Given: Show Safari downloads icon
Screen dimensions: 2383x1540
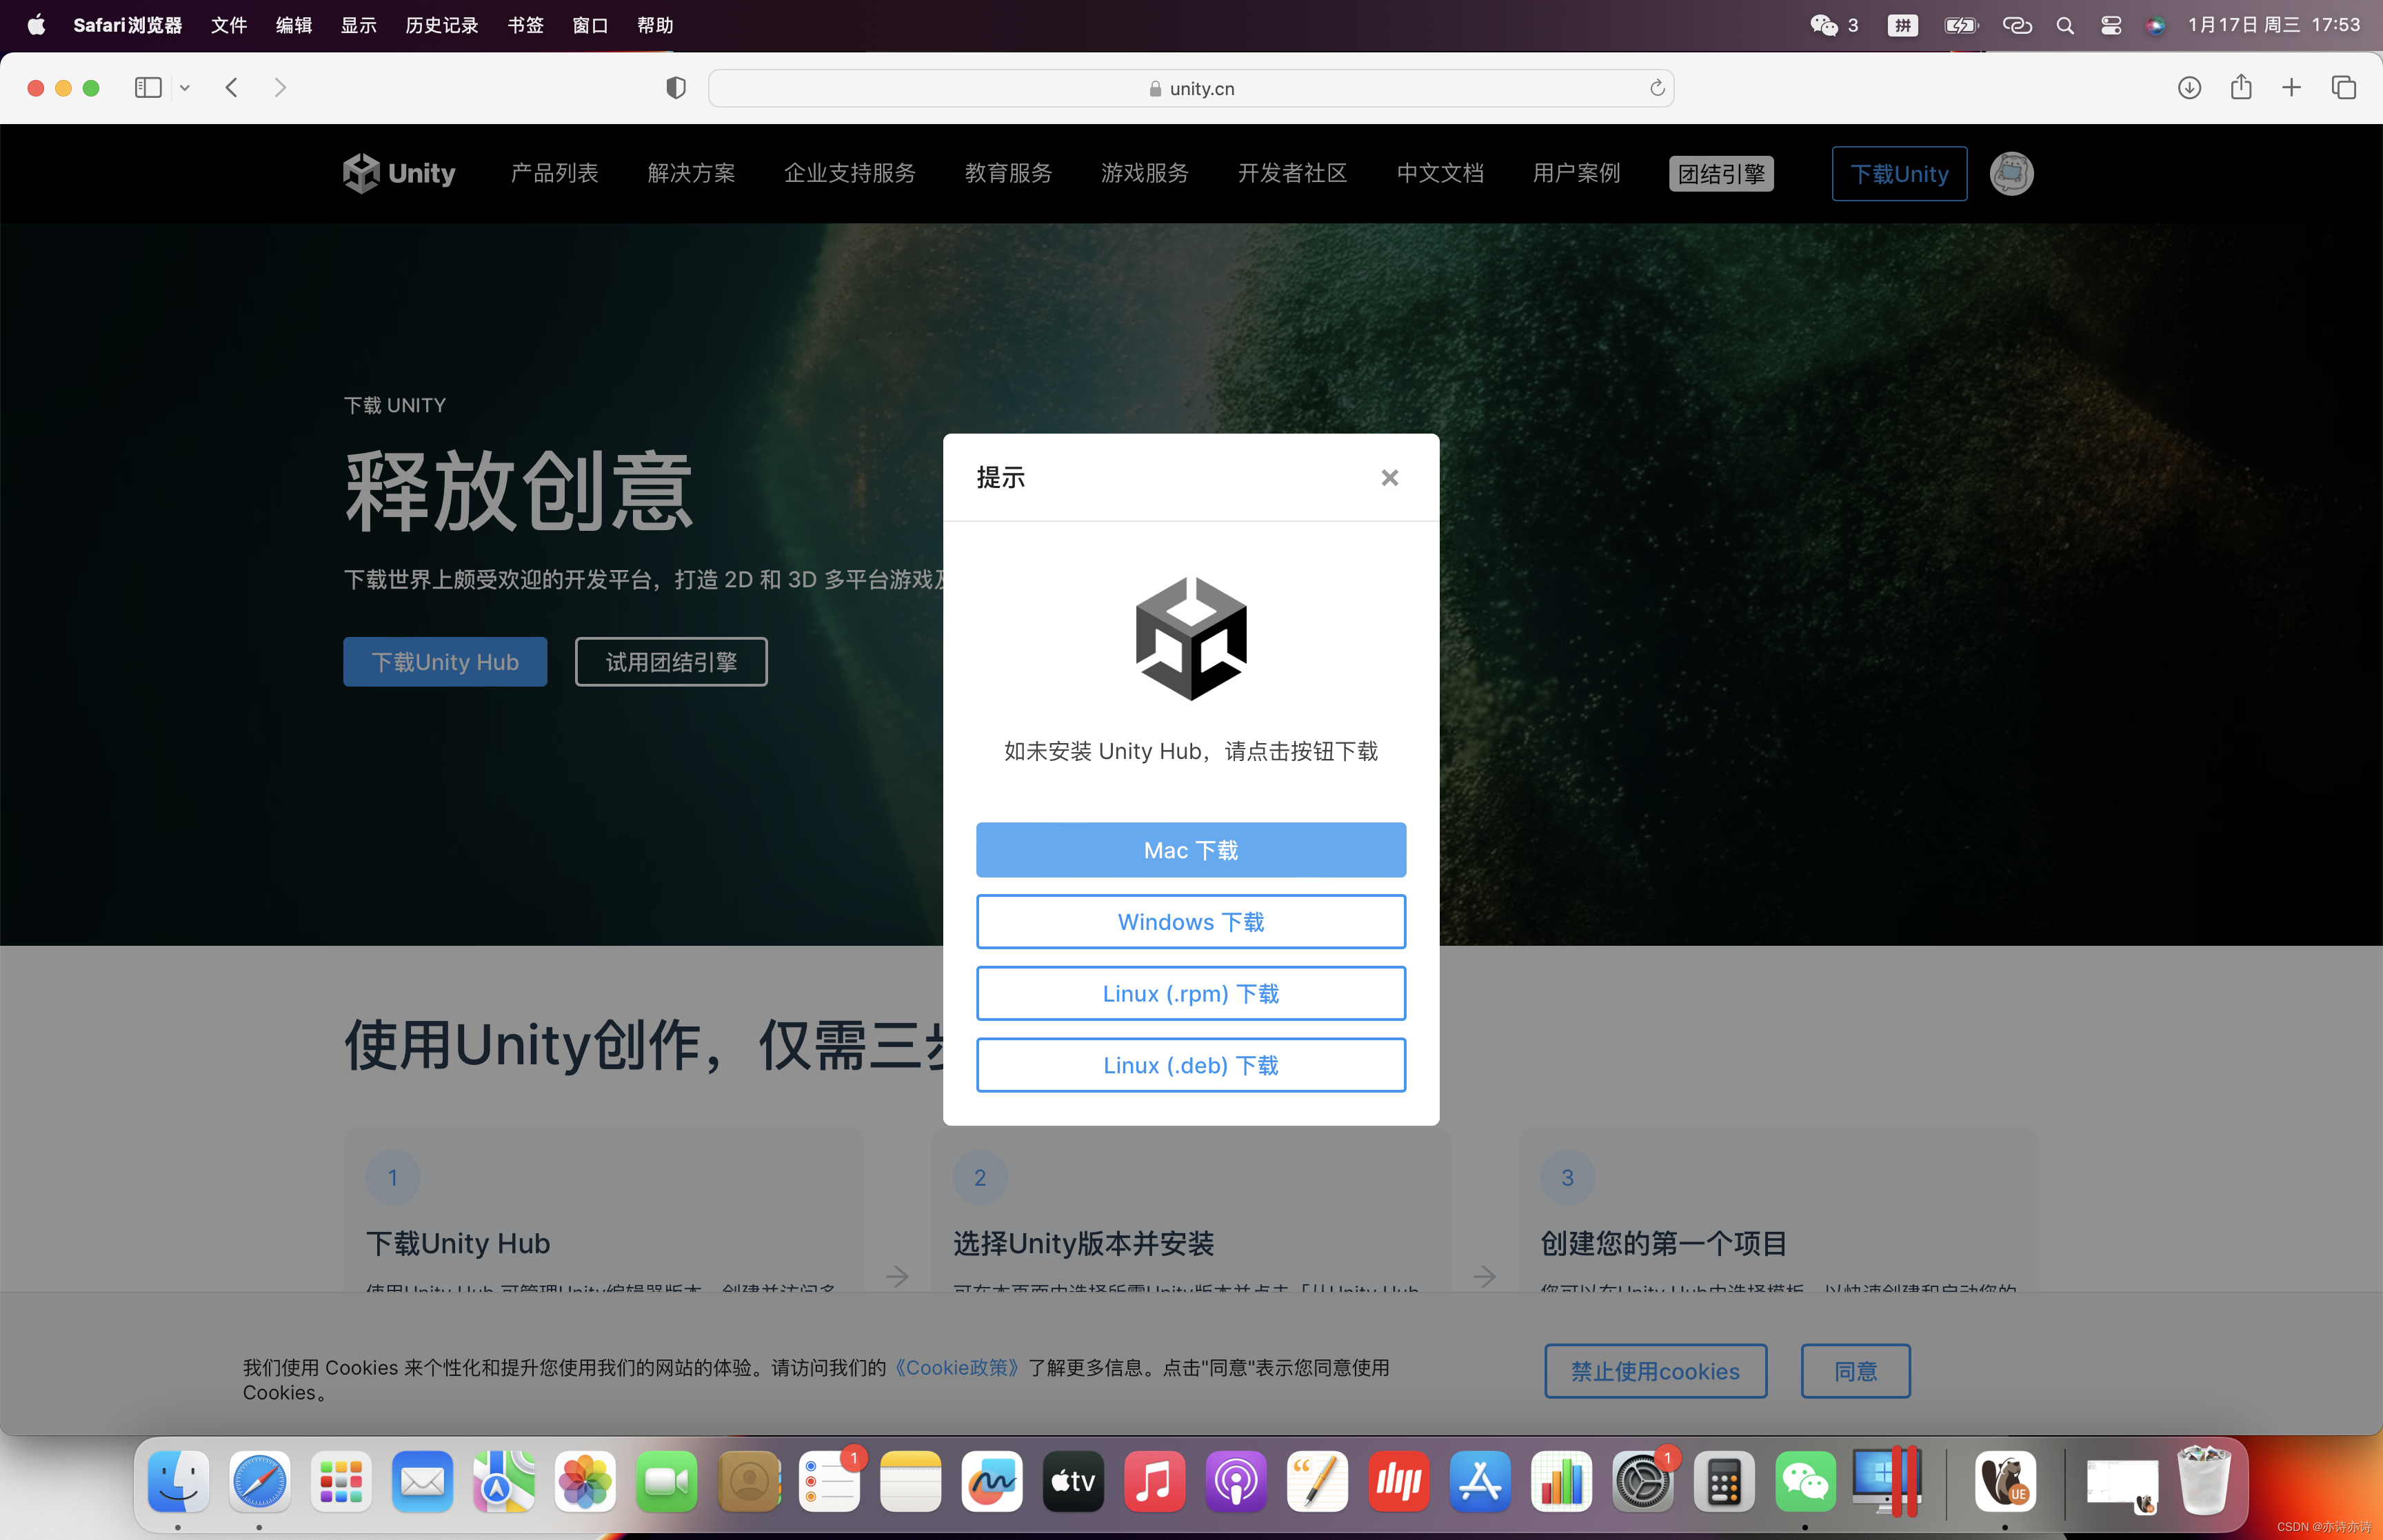Looking at the screenshot, I should coord(2189,88).
